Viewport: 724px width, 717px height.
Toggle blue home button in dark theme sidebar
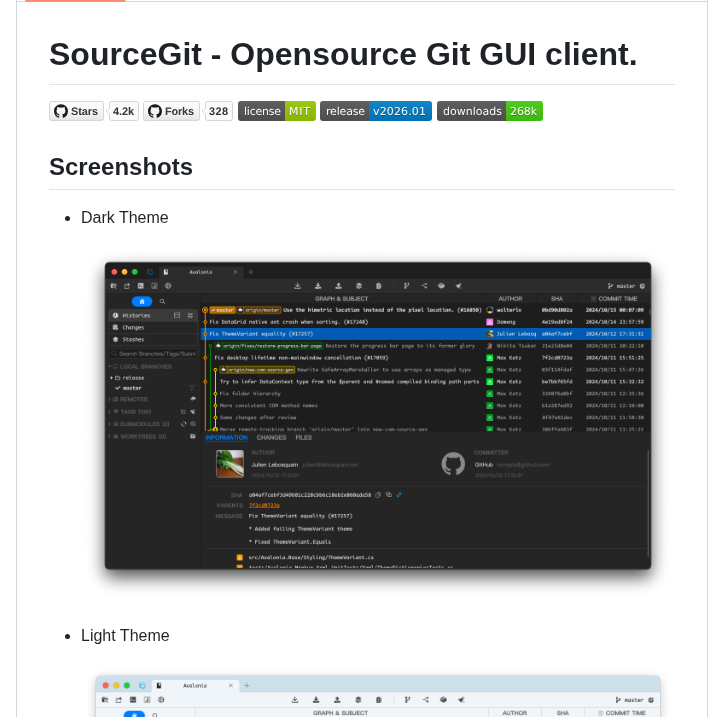[142, 301]
